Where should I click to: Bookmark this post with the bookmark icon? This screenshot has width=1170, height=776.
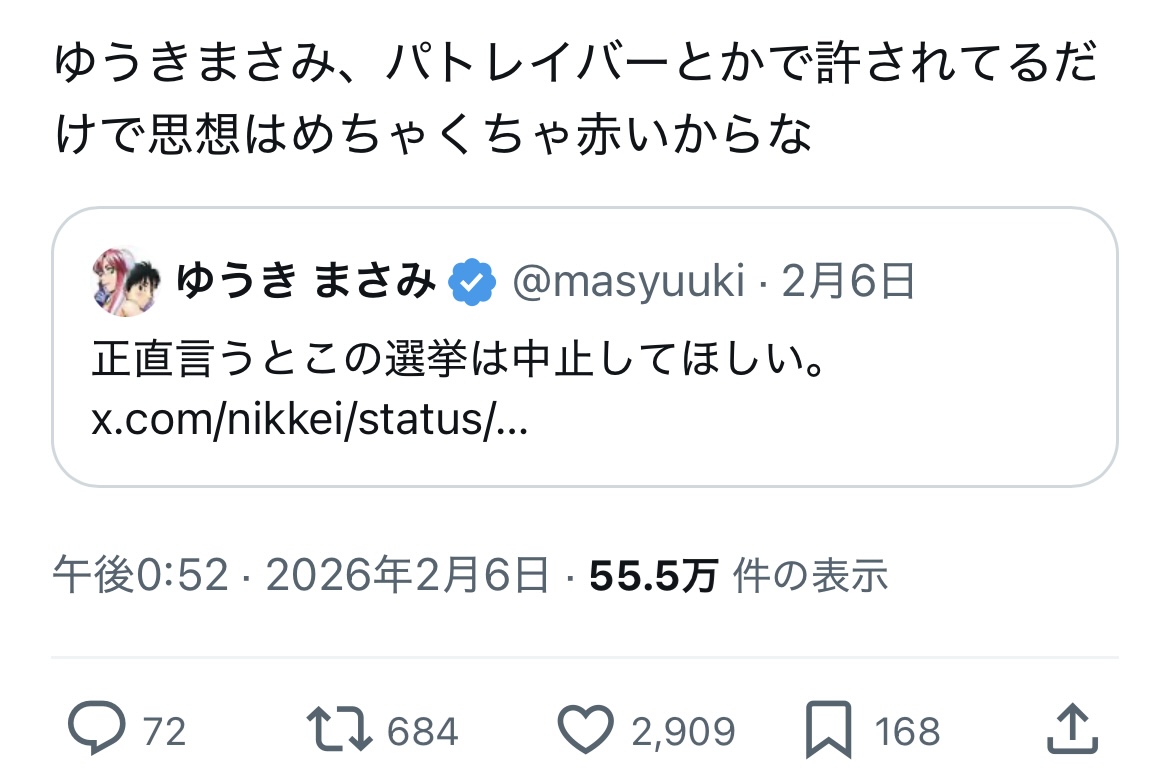829,730
